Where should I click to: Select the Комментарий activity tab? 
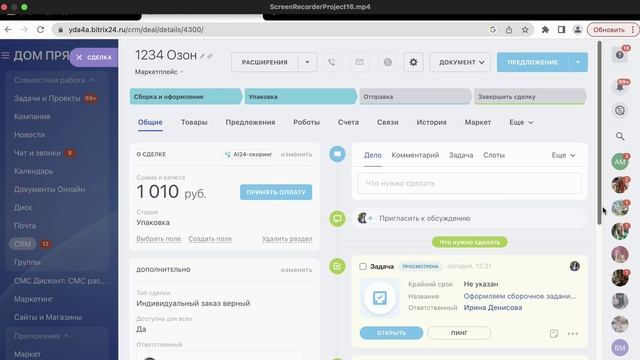[x=415, y=155]
